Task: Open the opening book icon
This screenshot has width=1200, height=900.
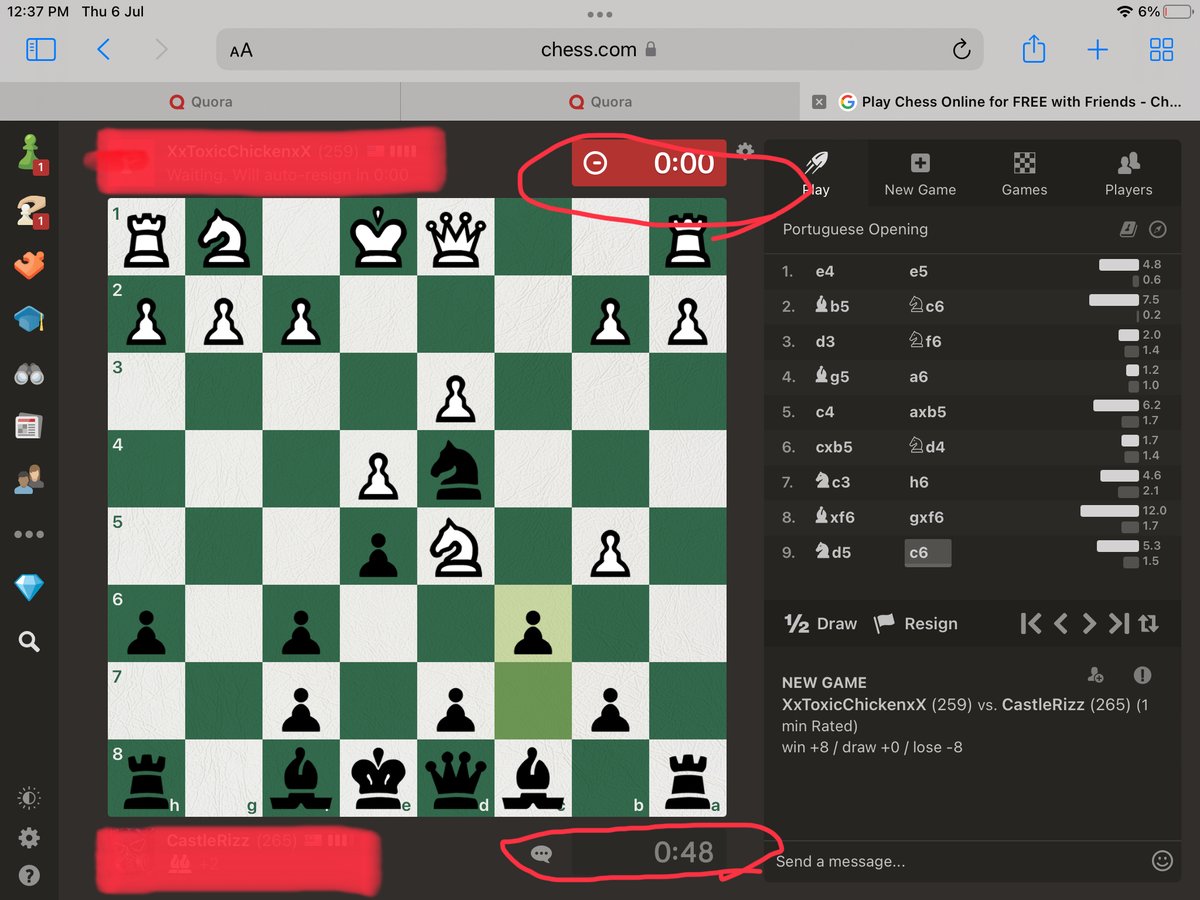Action: click(x=1128, y=230)
